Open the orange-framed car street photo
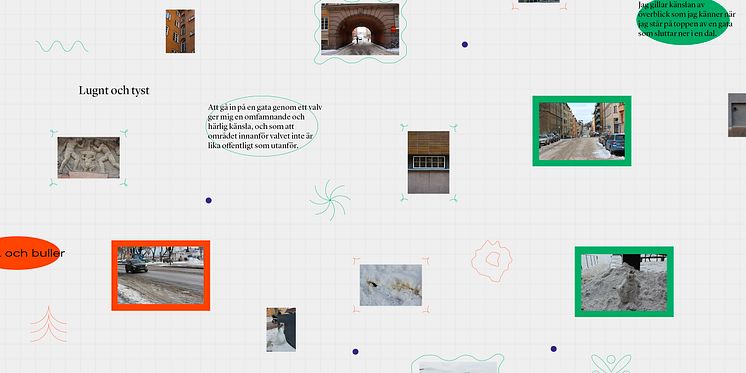 pyautogui.click(x=161, y=275)
